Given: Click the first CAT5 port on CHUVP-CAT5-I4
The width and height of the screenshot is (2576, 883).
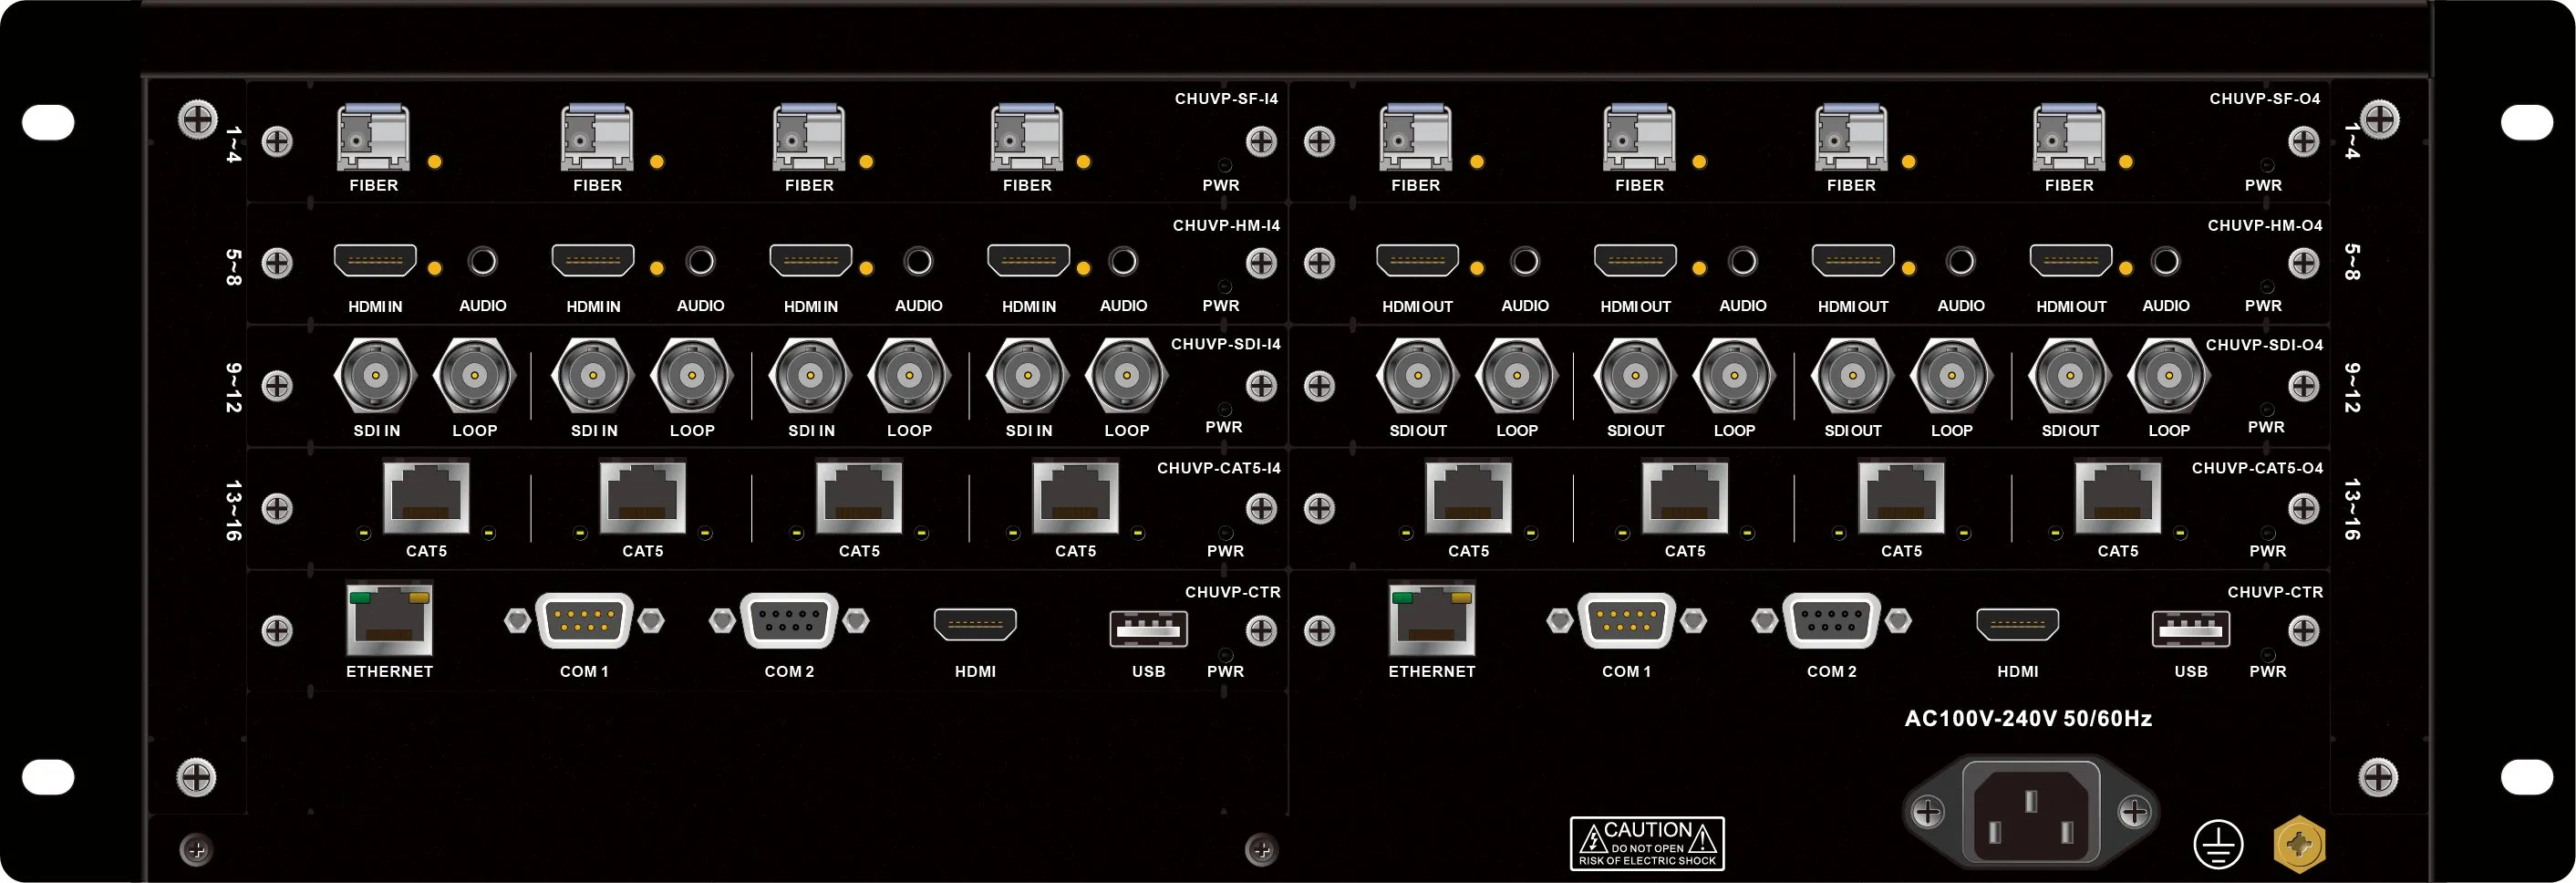Looking at the screenshot, I should [x=426, y=497].
